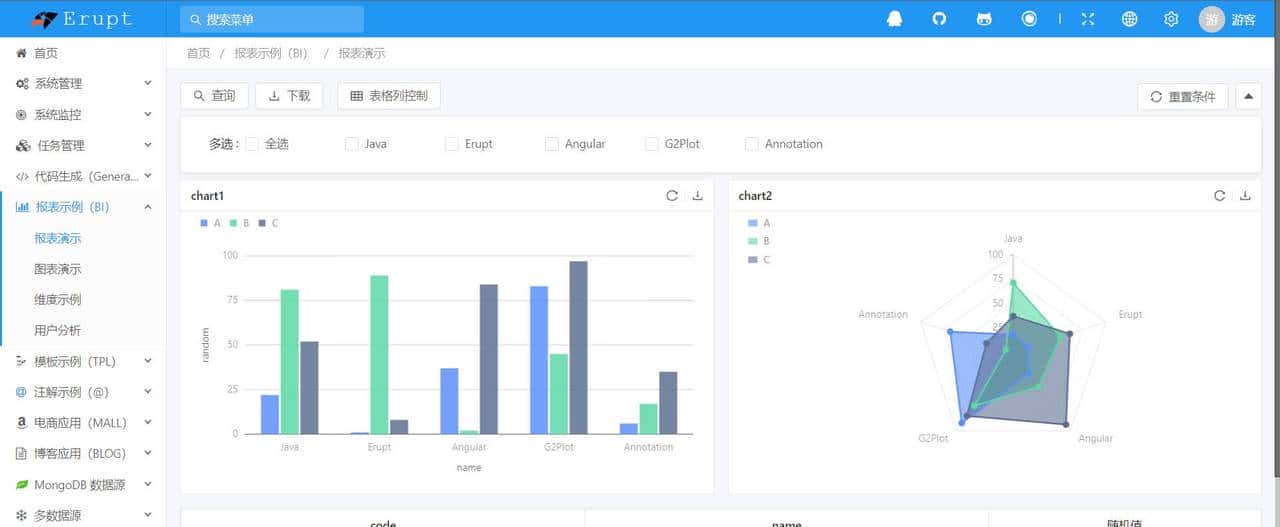The image size is (1280, 527).
Task: Open the GitHub icon in header
Action: [x=939, y=19]
